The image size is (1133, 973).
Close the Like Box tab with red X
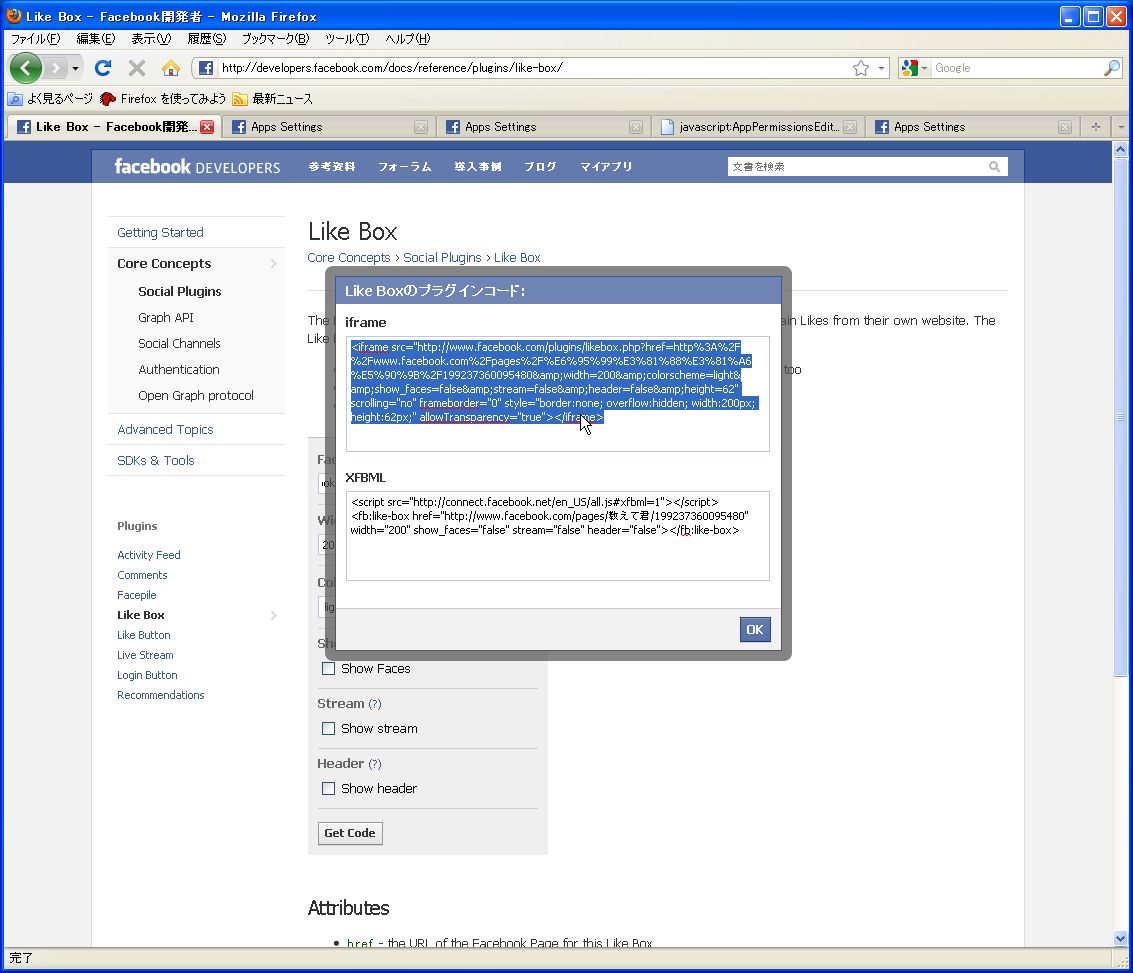coord(207,127)
